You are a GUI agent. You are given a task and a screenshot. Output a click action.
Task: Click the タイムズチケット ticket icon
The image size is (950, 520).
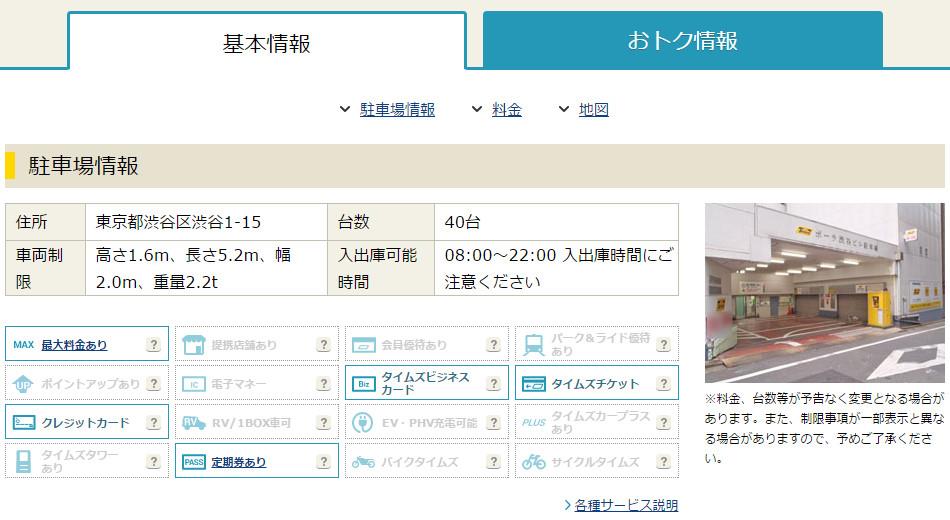(534, 384)
